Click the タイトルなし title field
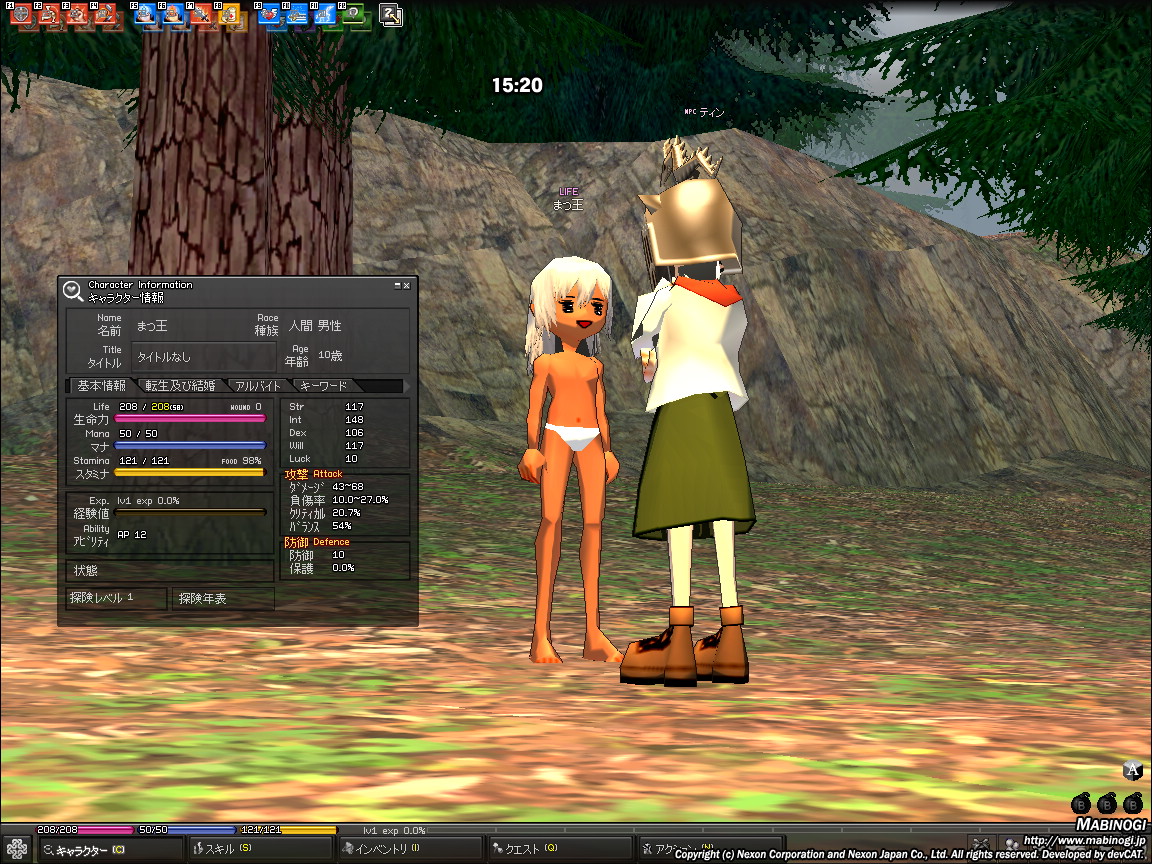The width and height of the screenshot is (1152, 864). point(204,357)
